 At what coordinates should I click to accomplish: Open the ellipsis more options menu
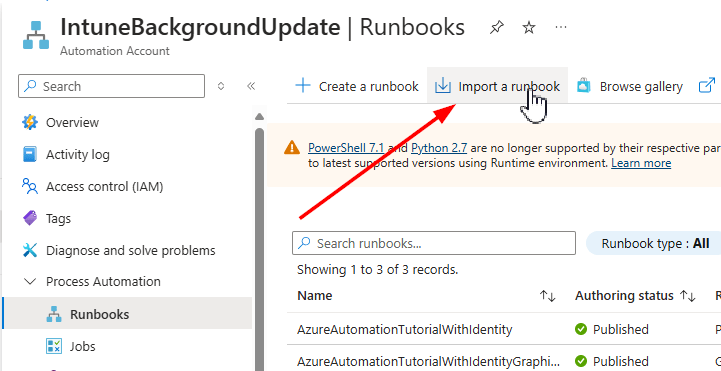pos(561,28)
